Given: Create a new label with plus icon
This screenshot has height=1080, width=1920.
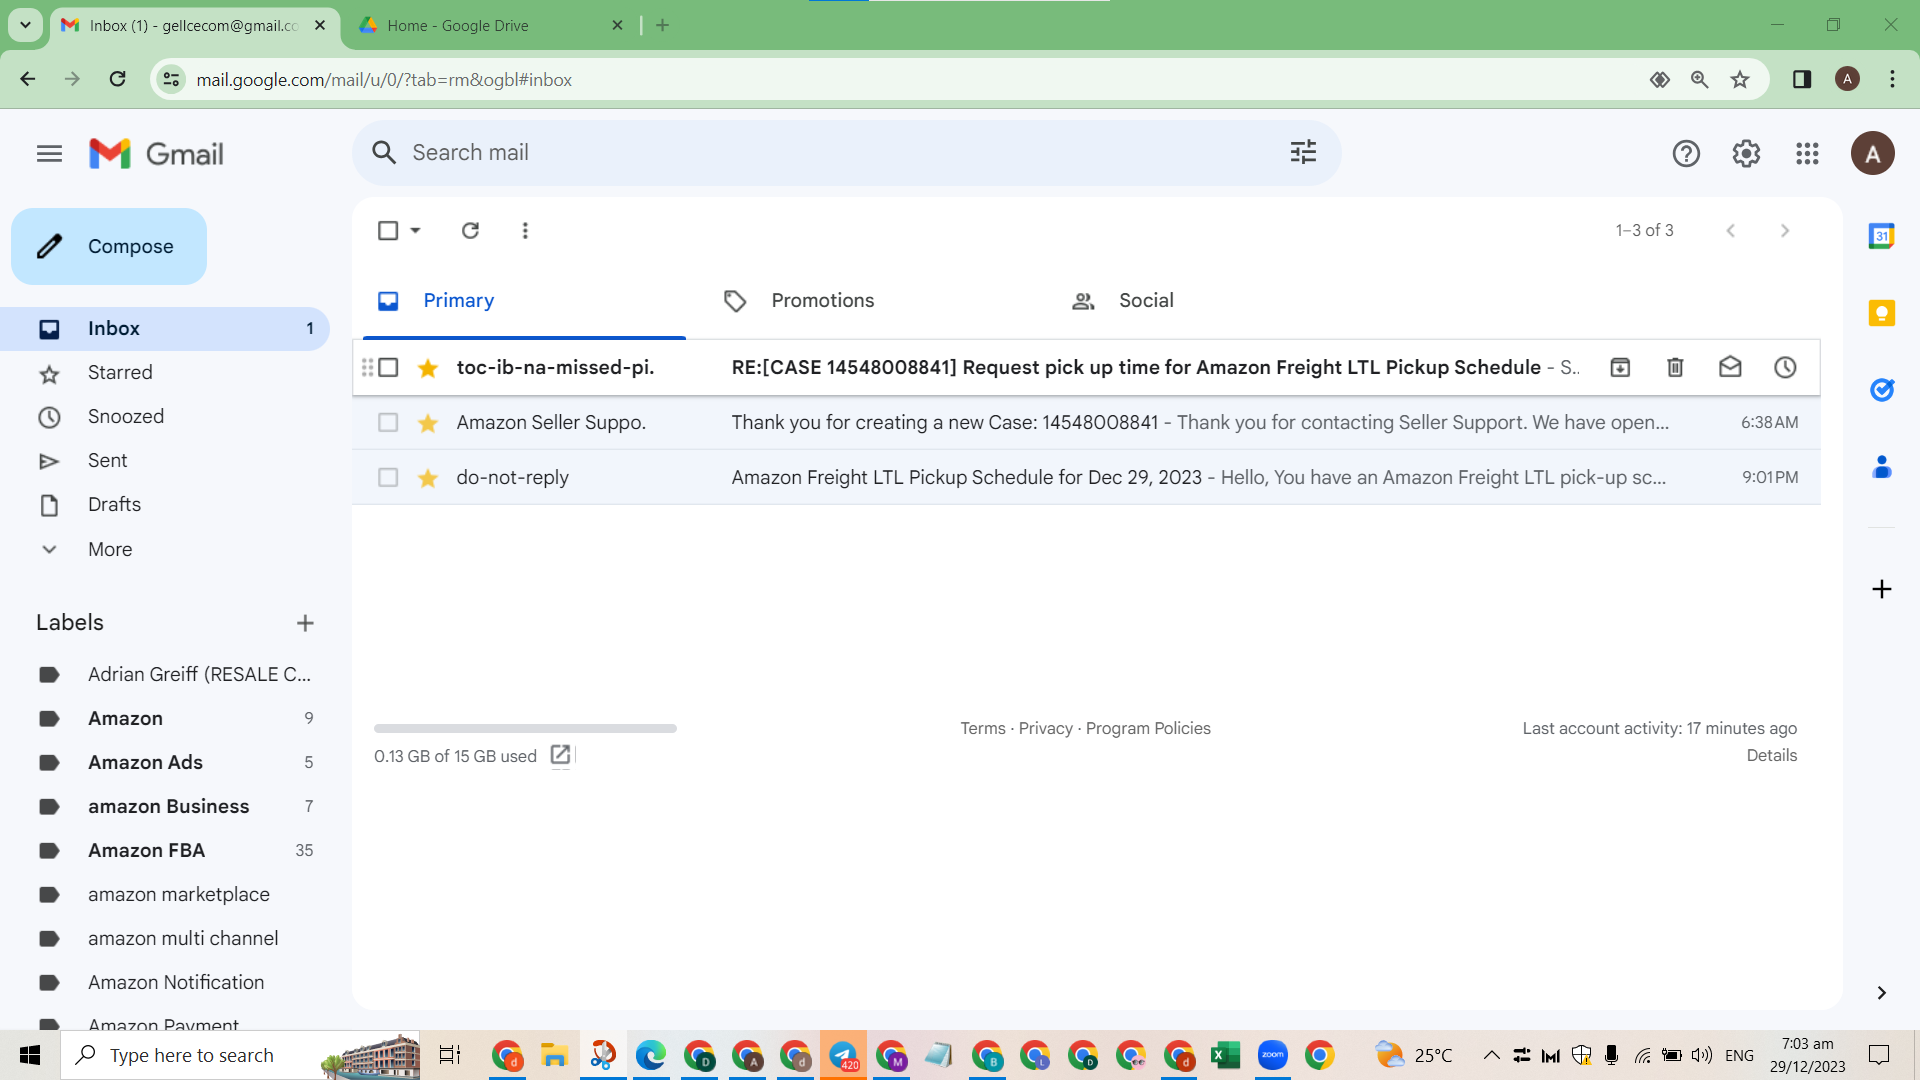Looking at the screenshot, I should pos(305,623).
